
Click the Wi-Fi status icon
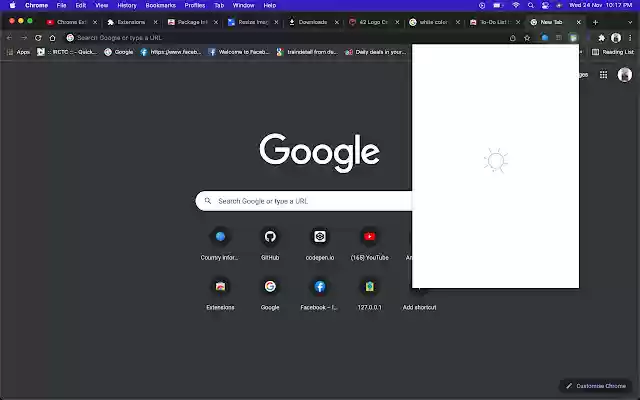[516, 5]
